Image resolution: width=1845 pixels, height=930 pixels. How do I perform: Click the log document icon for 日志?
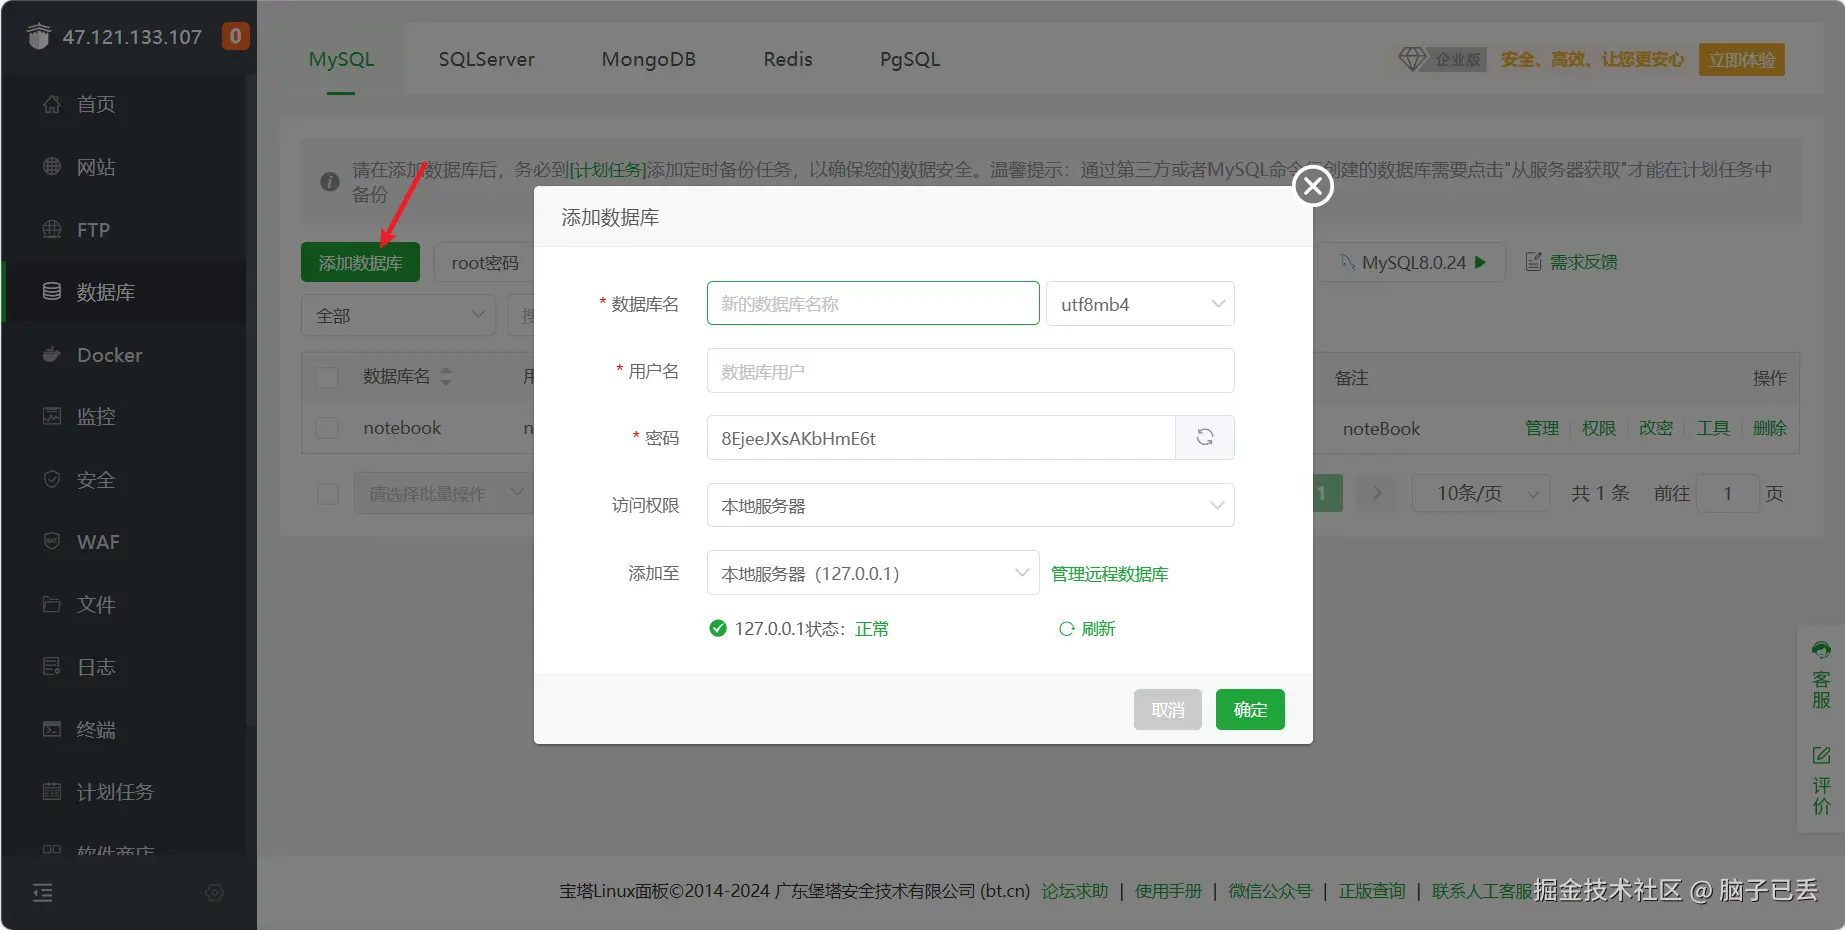[52, 666]
